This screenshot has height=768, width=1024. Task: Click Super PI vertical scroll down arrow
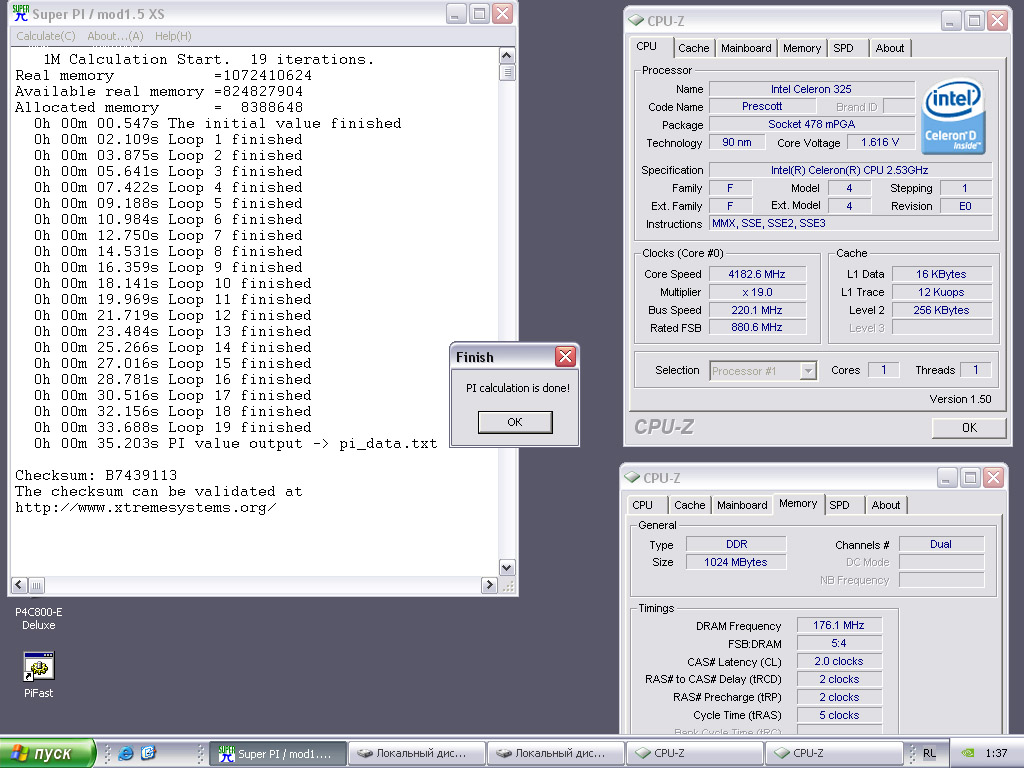click(x=507, y=567)
